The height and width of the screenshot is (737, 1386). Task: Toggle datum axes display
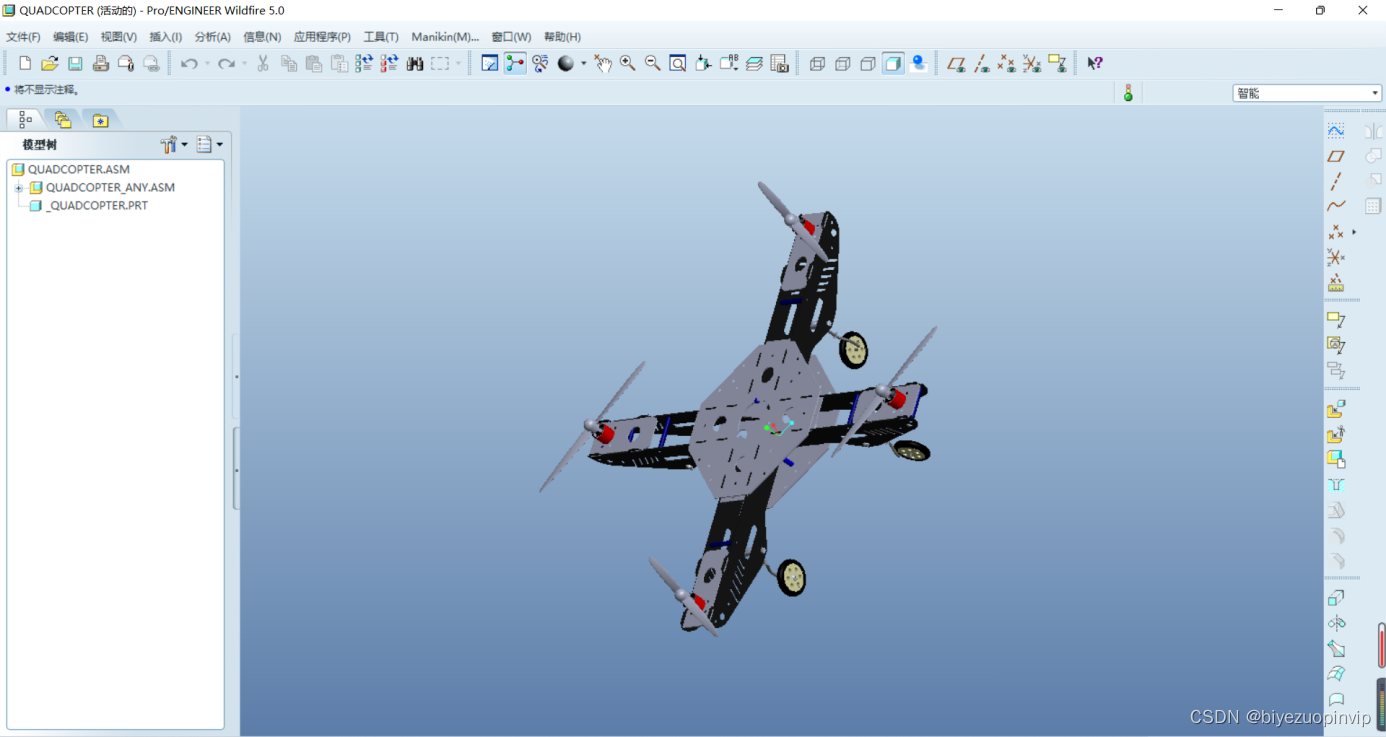click(x=981, y=63)
